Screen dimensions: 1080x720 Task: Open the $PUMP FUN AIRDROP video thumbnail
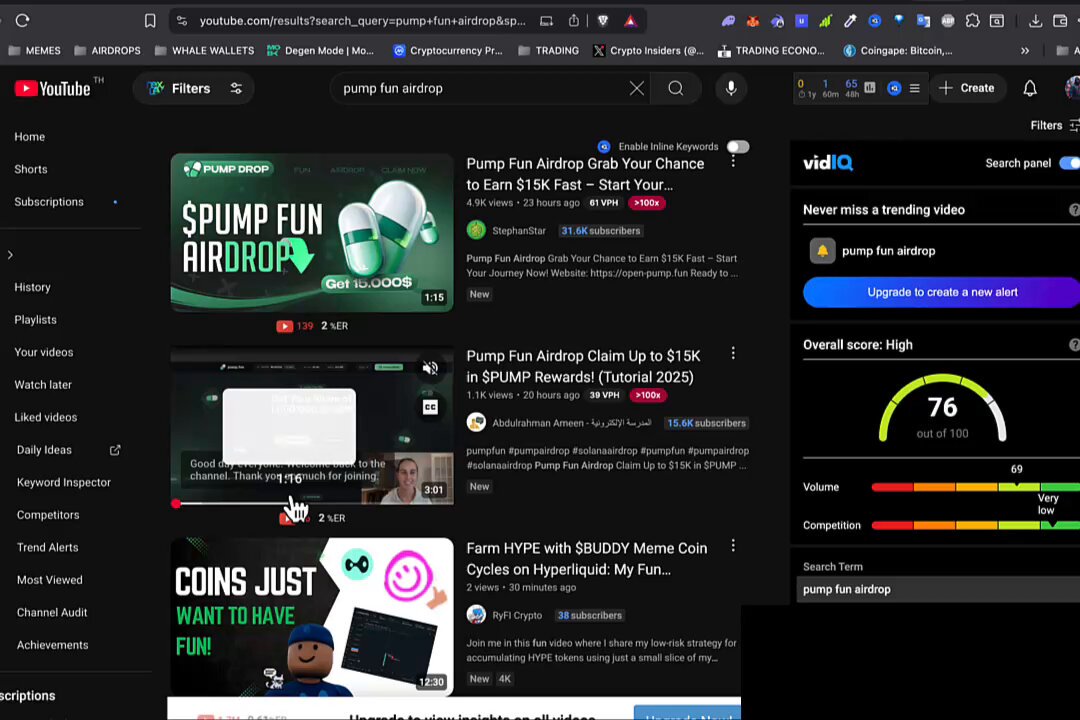tap(312, 232)
